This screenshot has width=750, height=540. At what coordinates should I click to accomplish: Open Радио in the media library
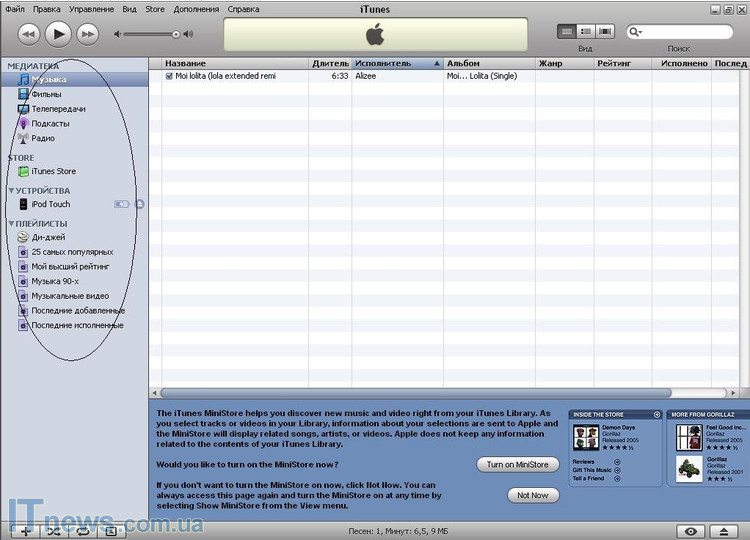click(43, 139)
